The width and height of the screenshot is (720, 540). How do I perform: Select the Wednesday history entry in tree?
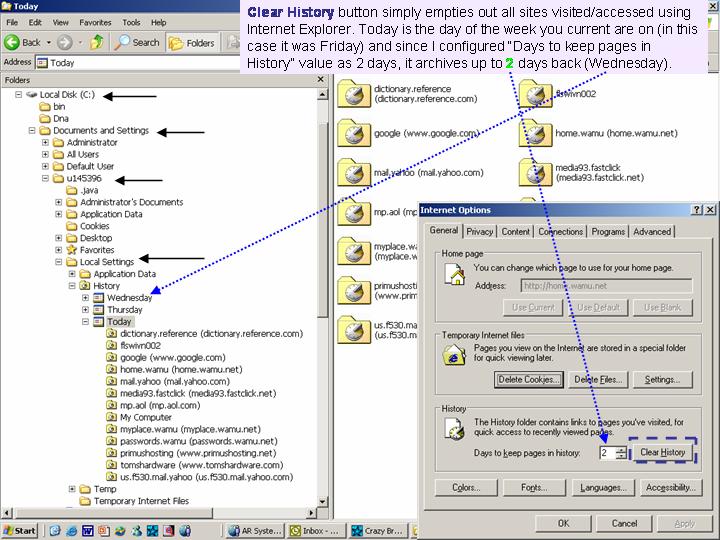pyautogui.click(x=123, y=298)
